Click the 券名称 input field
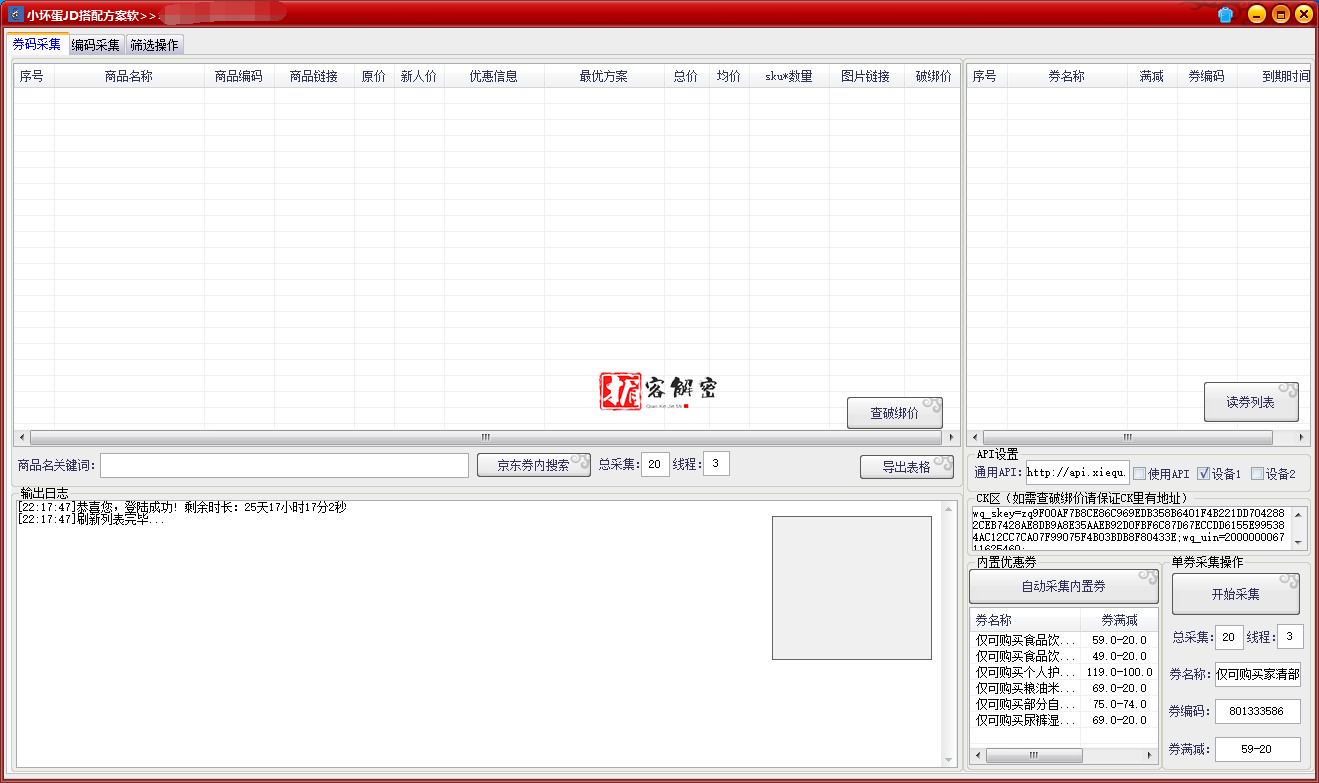This screenshot has width=1319, height=783. click(1258, 674)
